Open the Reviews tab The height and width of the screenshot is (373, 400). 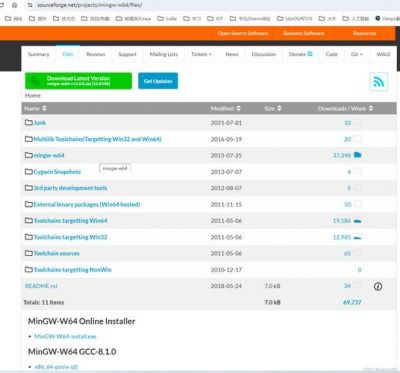(x=96, y=54)
